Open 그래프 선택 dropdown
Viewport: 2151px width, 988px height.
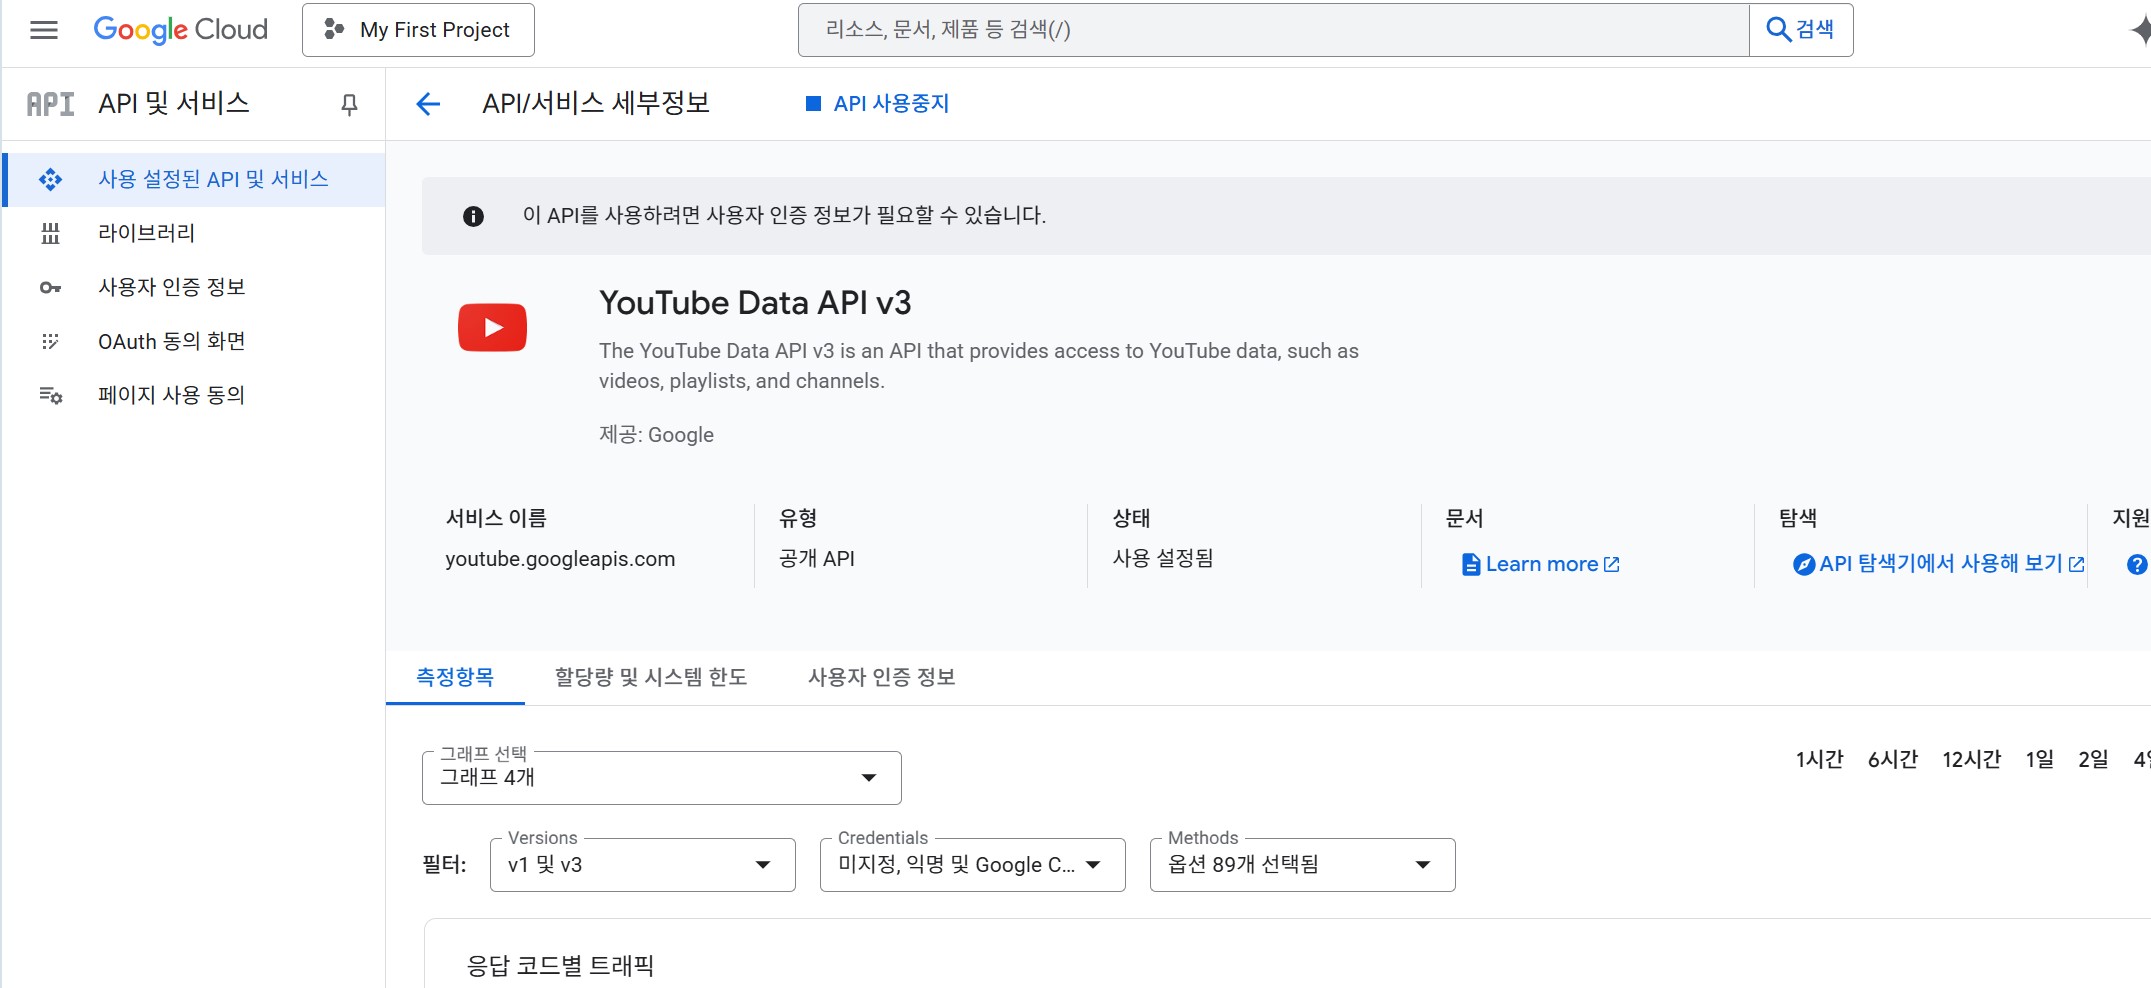point(662,778)
